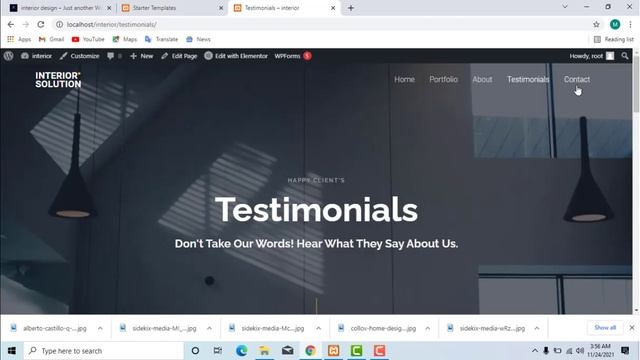This screenshot has height=360, width=640.
Task: Go to the About nav link
Action: click(x=482, y=79)
